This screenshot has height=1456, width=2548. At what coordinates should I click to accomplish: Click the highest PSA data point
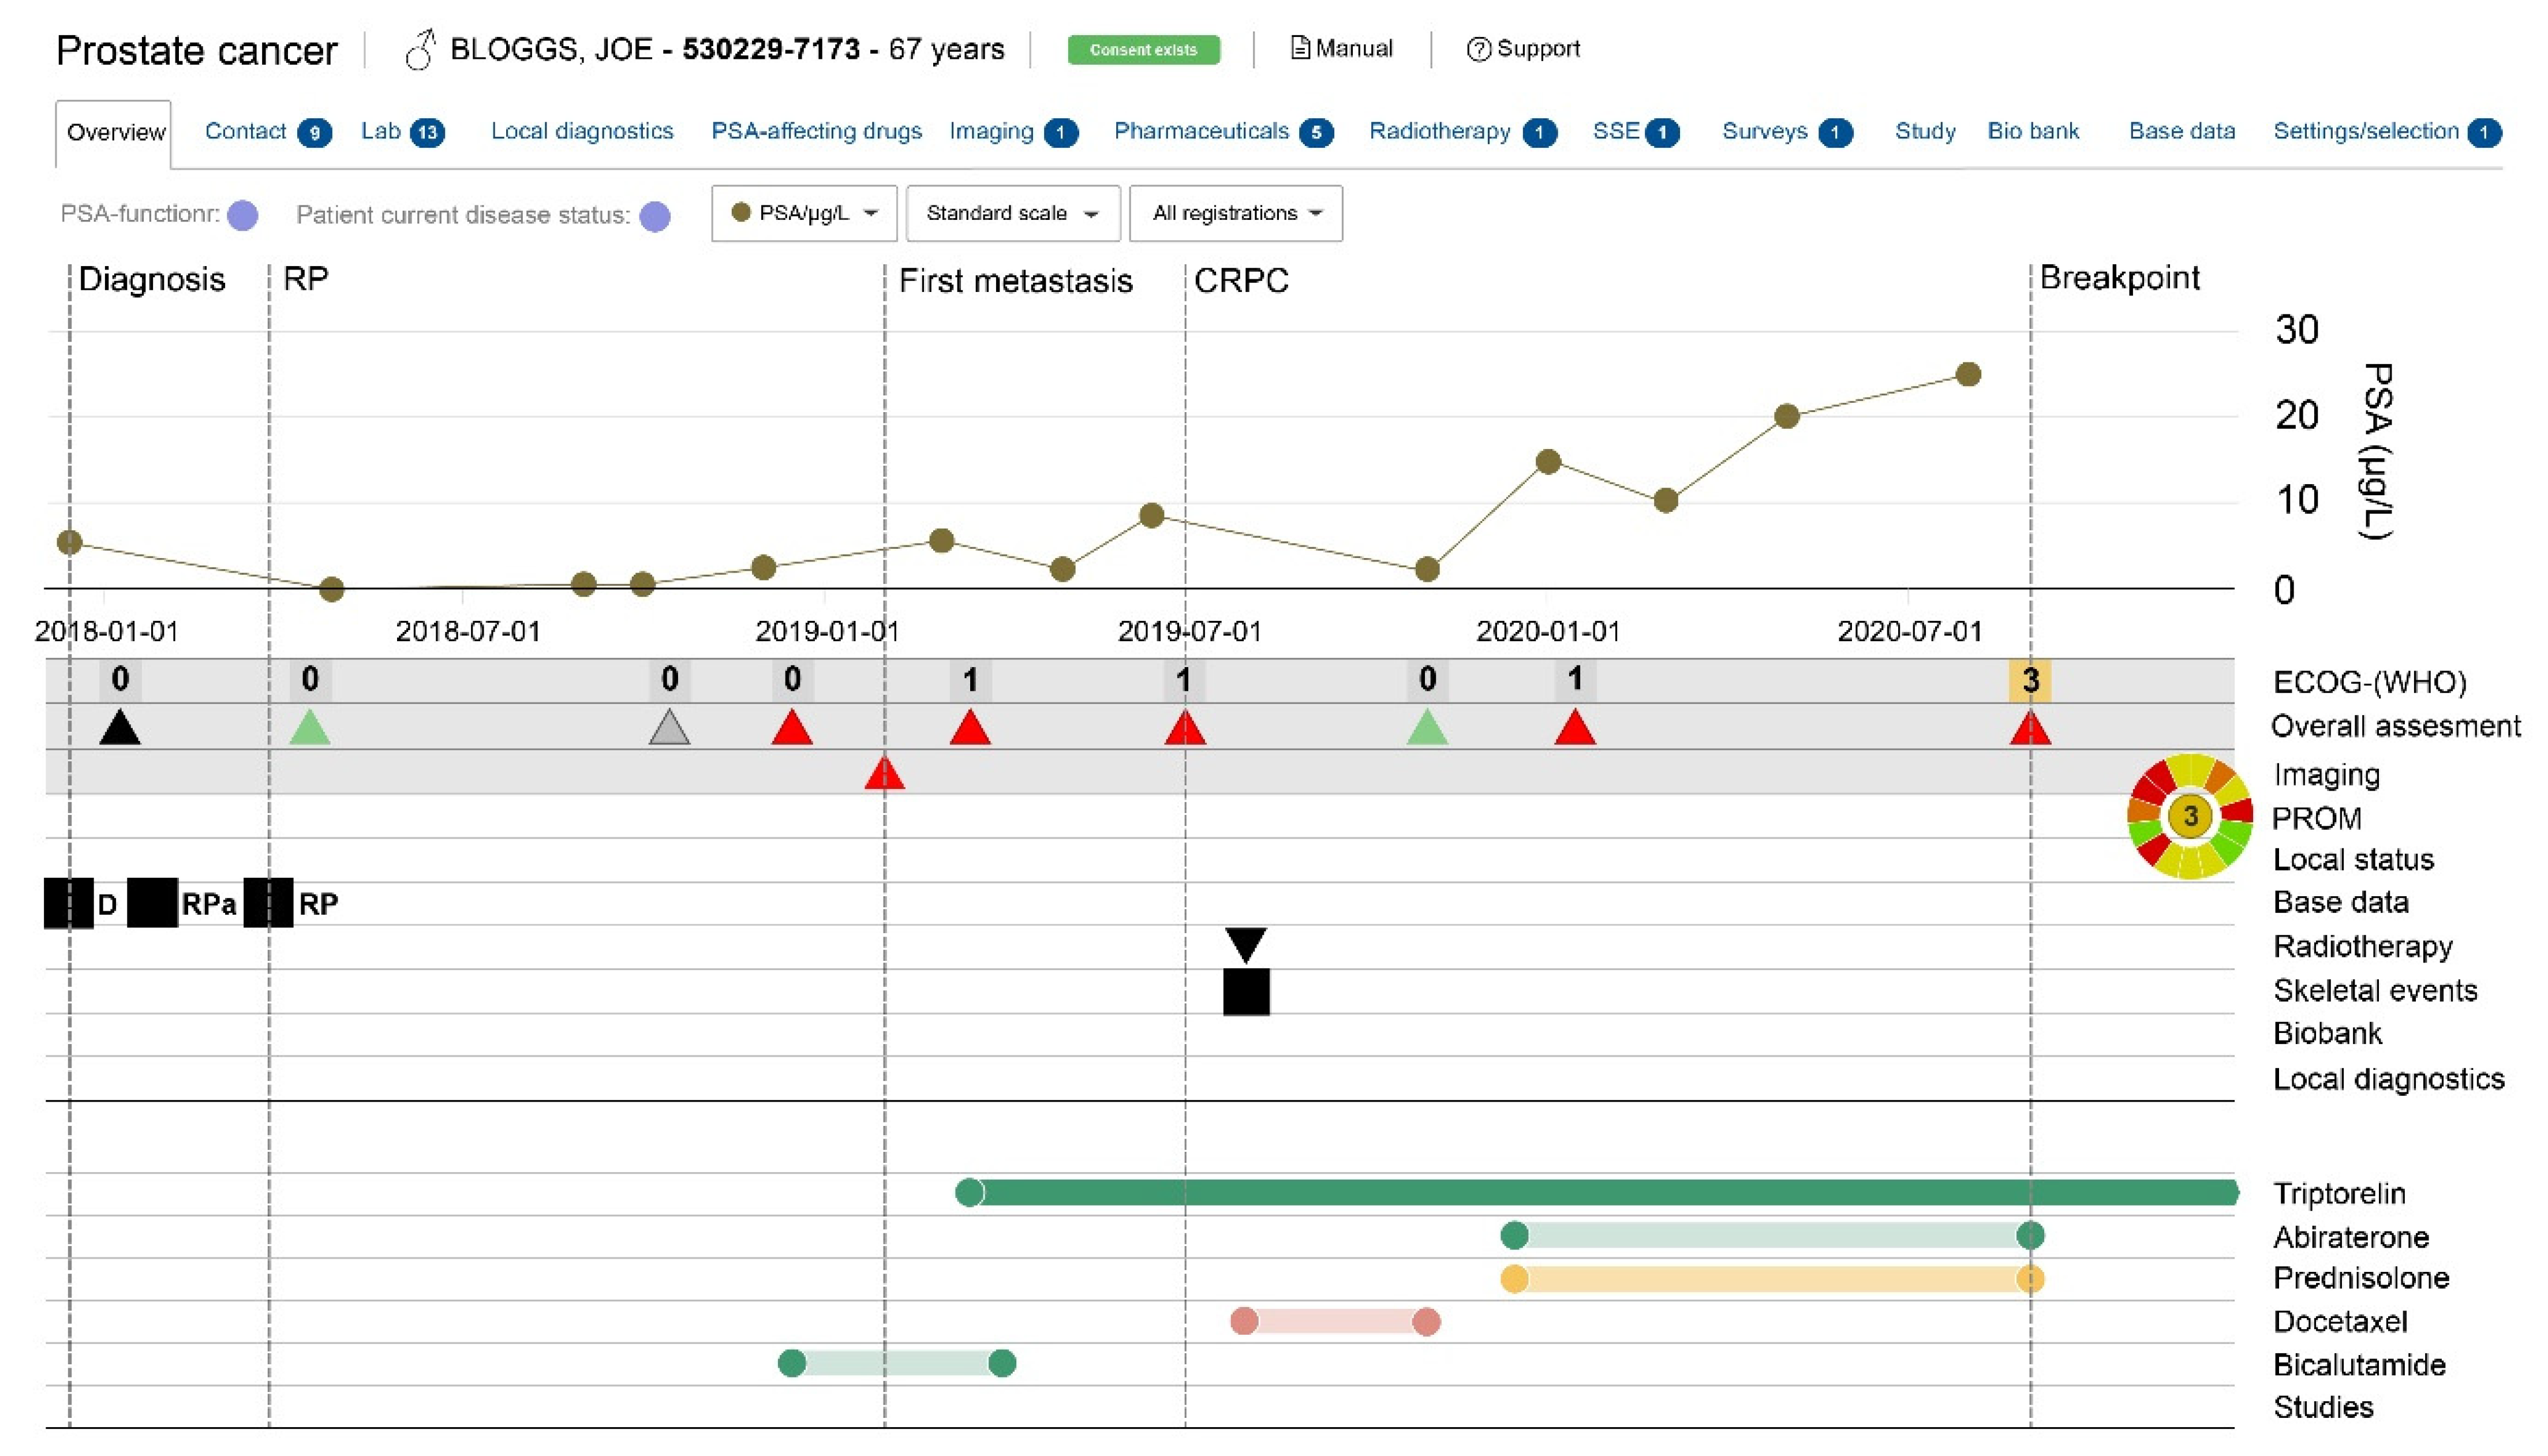[x=1968, y=374]
